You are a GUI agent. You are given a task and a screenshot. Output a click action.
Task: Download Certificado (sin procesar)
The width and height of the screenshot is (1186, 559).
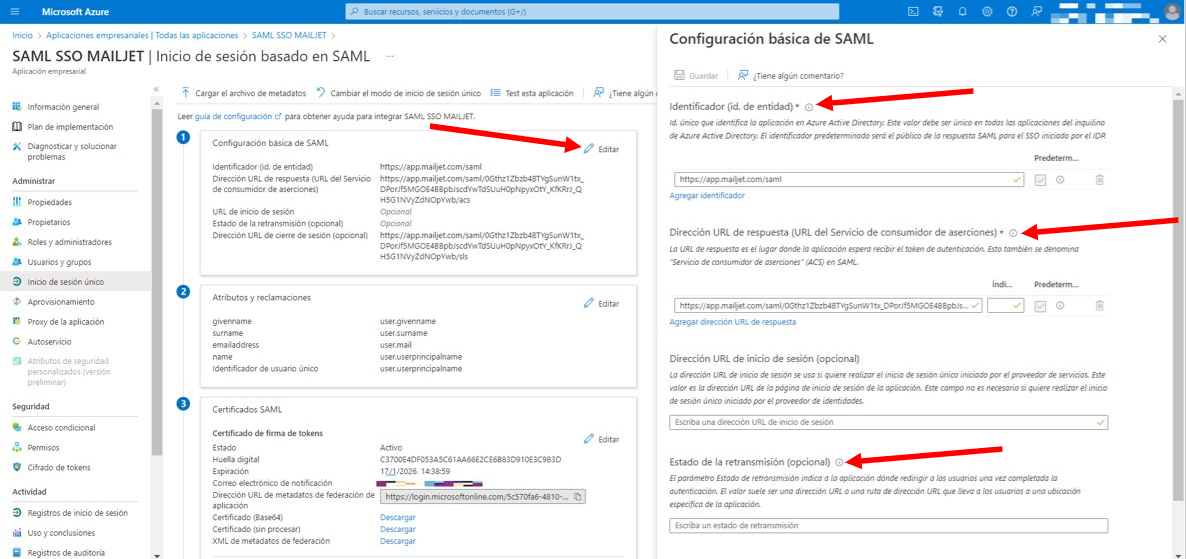[398, 529]
